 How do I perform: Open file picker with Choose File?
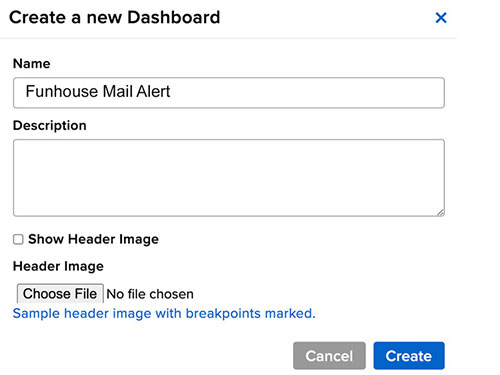[60, 294]
